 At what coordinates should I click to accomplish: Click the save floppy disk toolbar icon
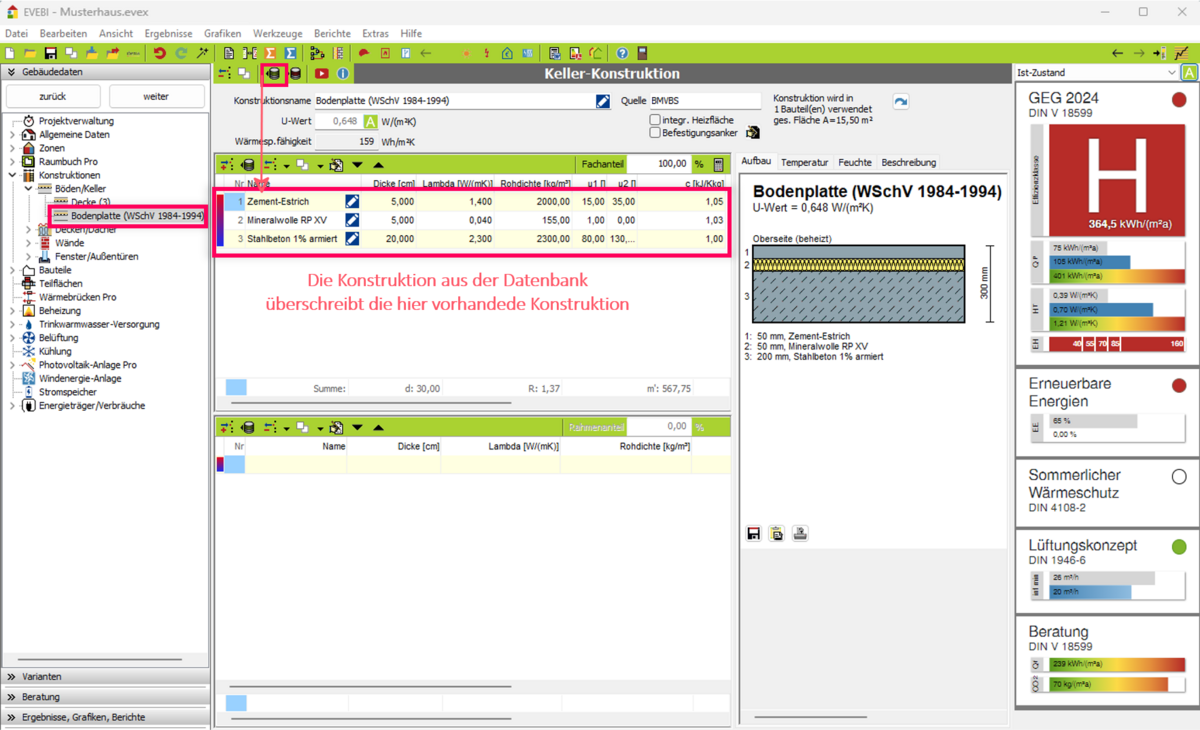[50, 53]
